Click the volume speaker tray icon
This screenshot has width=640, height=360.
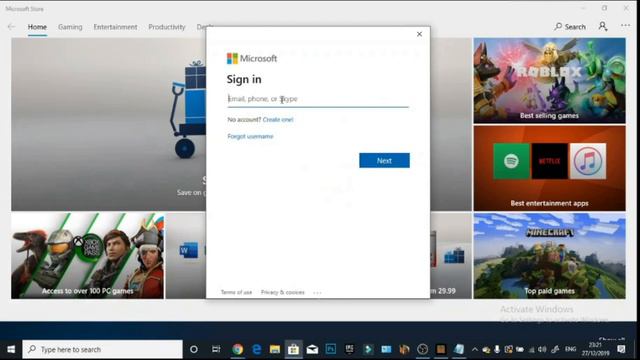[x=542, y=350]
